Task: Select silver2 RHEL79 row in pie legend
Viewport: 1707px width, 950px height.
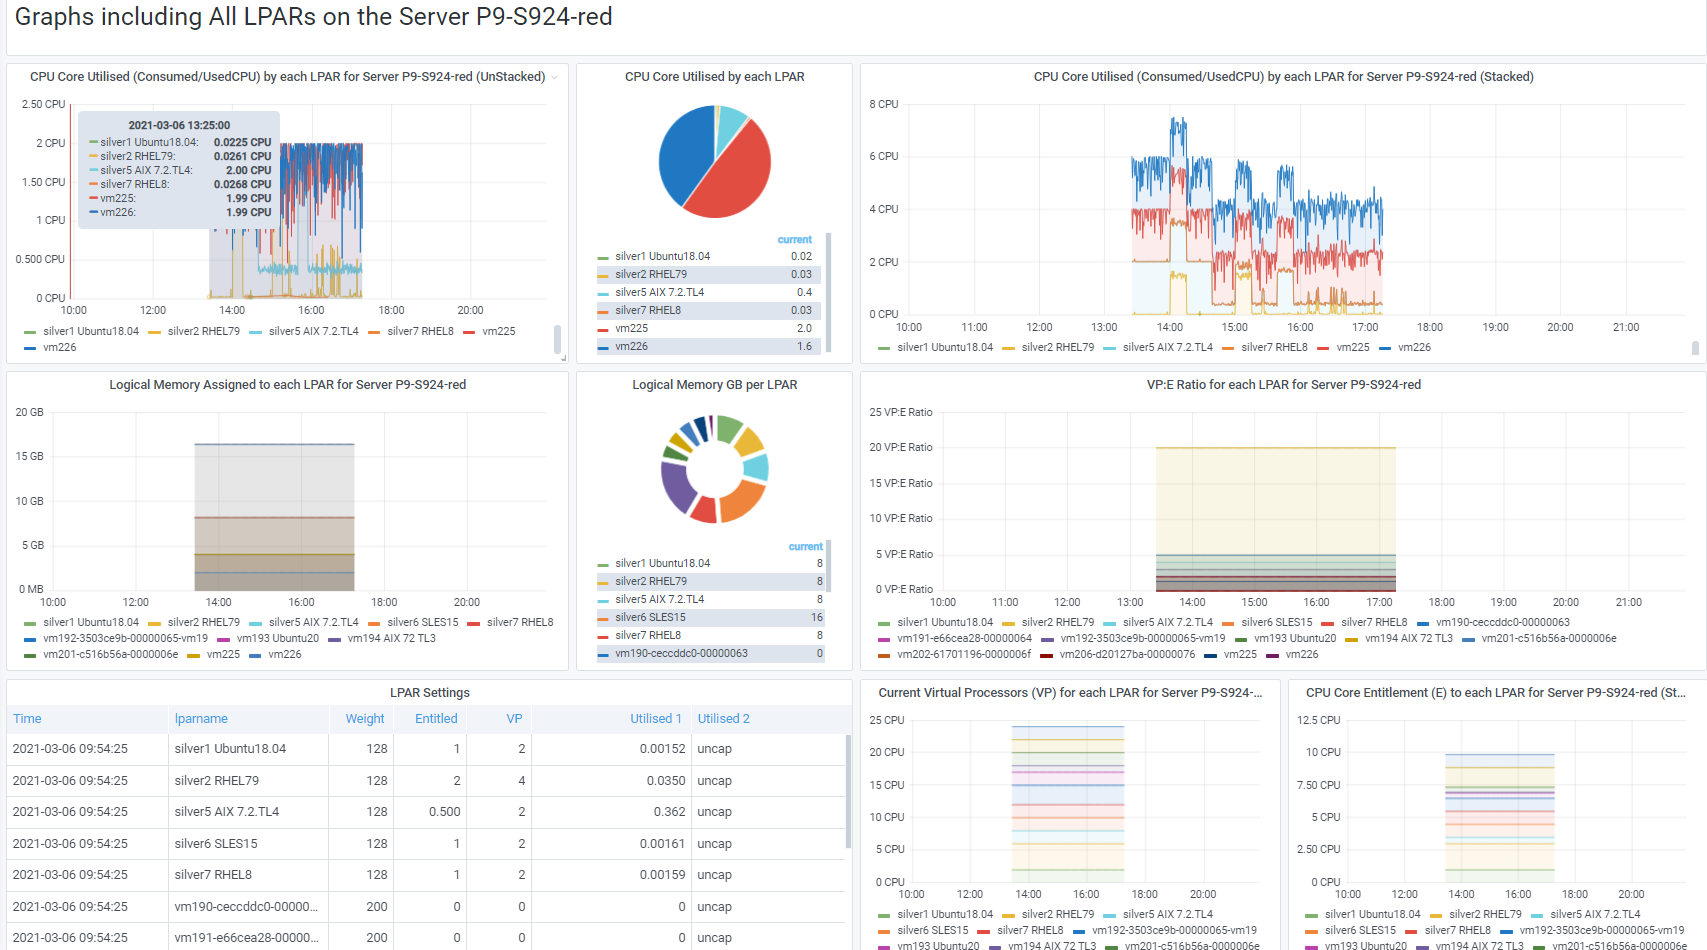Action: coord(709,274)
